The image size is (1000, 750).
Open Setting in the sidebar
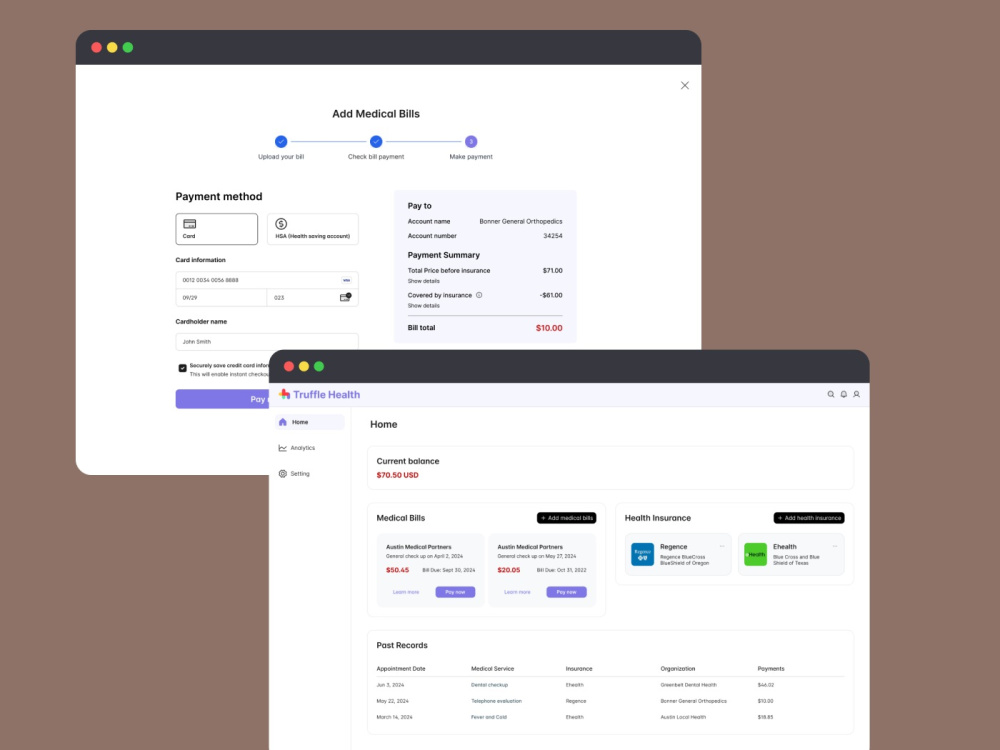[x=294, y=474]
